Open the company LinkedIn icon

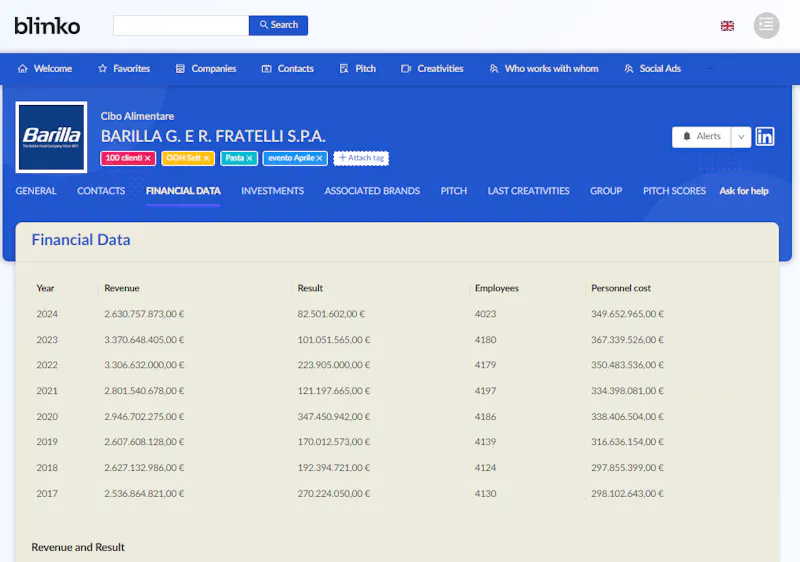pyautogui.click(x=764, y=137)
